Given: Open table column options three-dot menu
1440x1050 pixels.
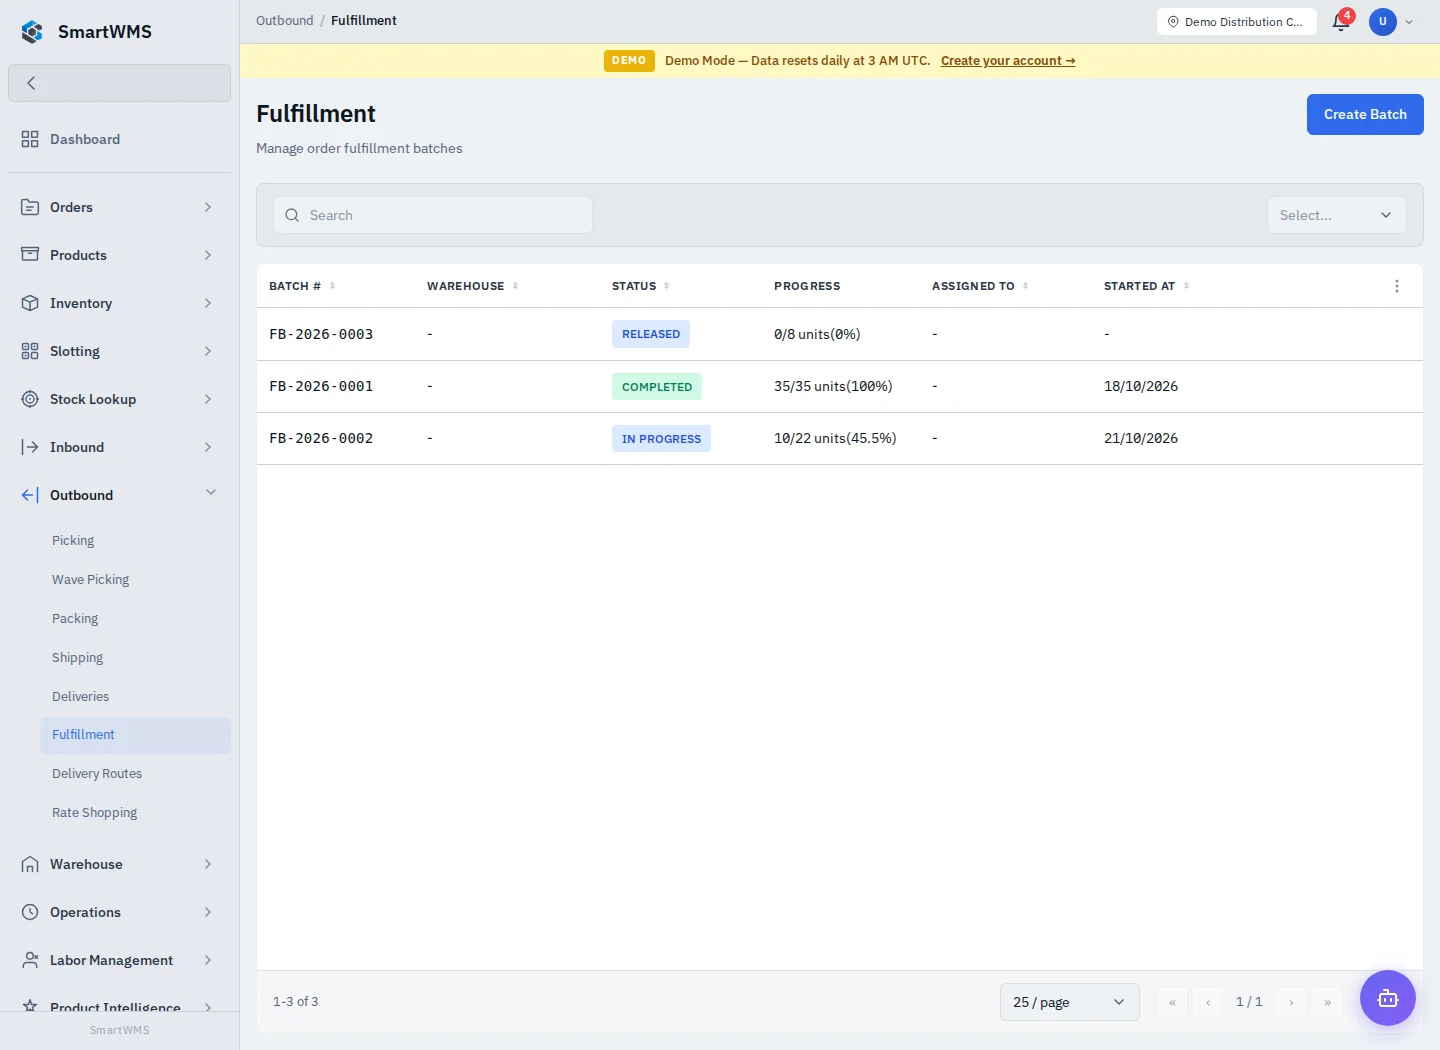Looking at the screenshot, I should [1397, 286].
